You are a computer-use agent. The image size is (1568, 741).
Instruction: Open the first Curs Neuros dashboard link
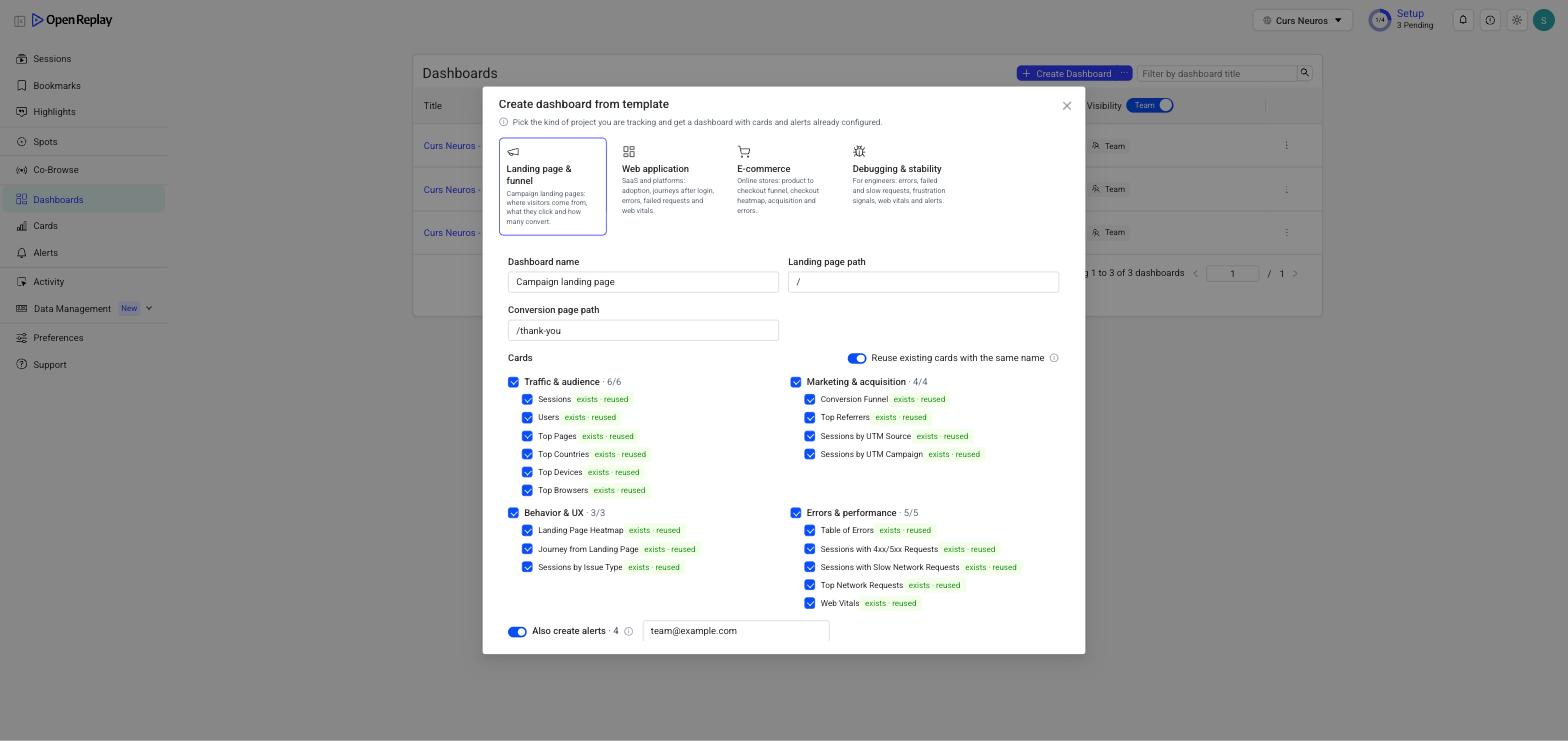[x=451, y=146]
